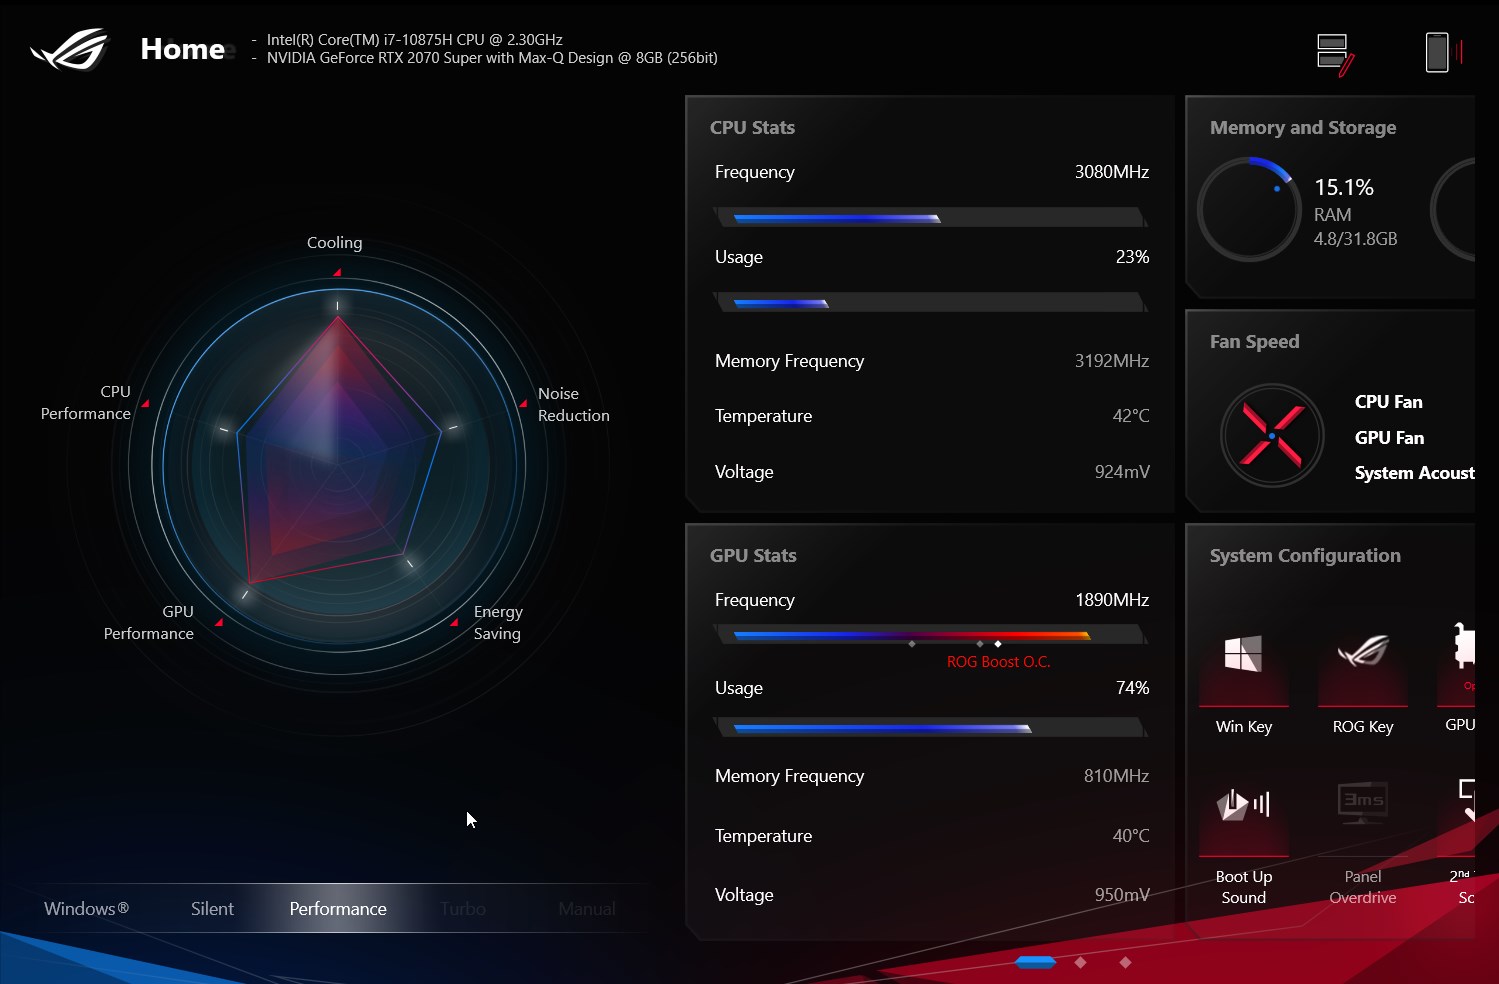Screen dimensions: 1499x984
Task: Click the CPU Stats panel heading
Action: [752, 128]
